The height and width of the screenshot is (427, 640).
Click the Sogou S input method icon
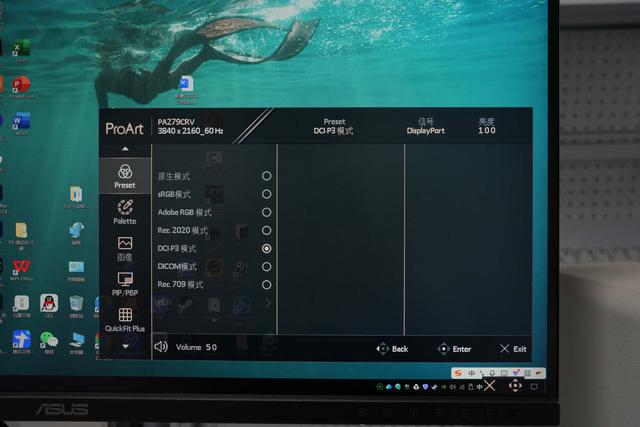click(459, 373)
